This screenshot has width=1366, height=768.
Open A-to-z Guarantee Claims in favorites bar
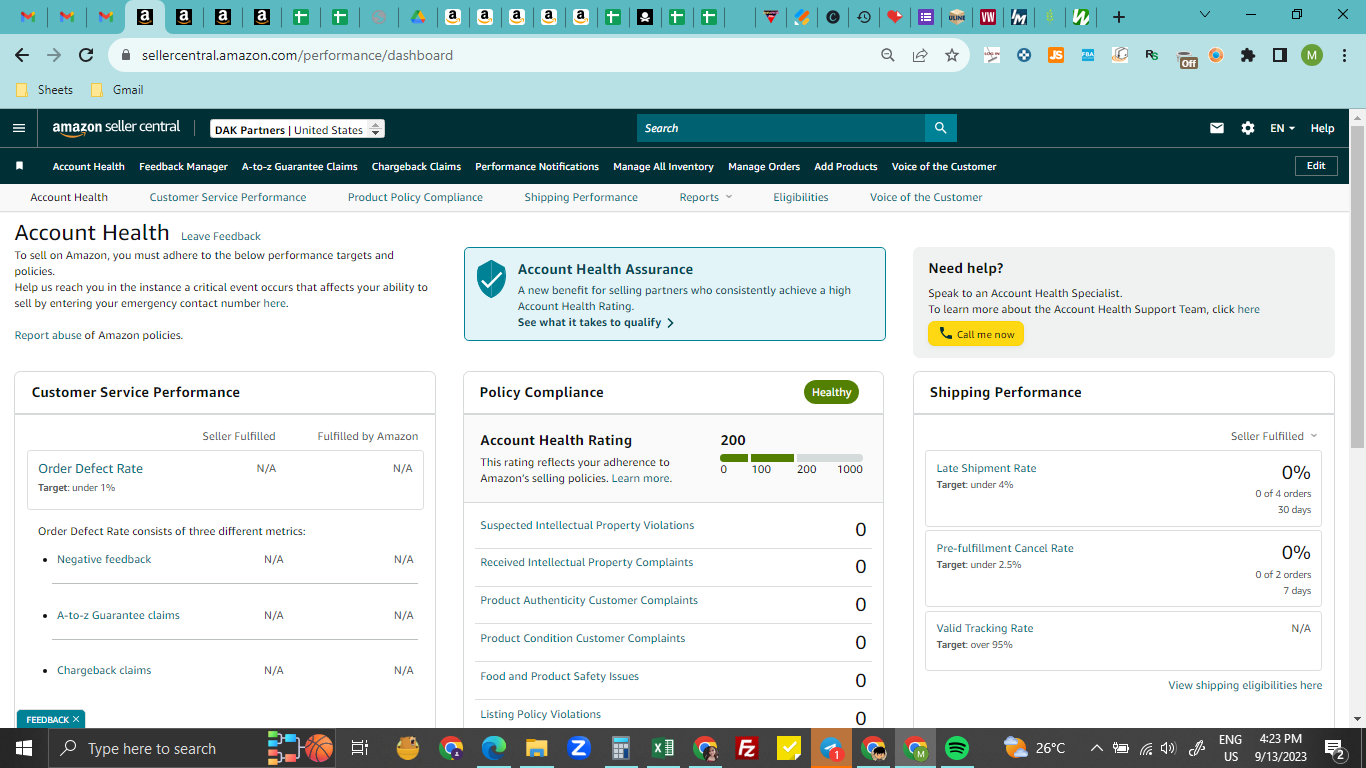coord(300,166)
